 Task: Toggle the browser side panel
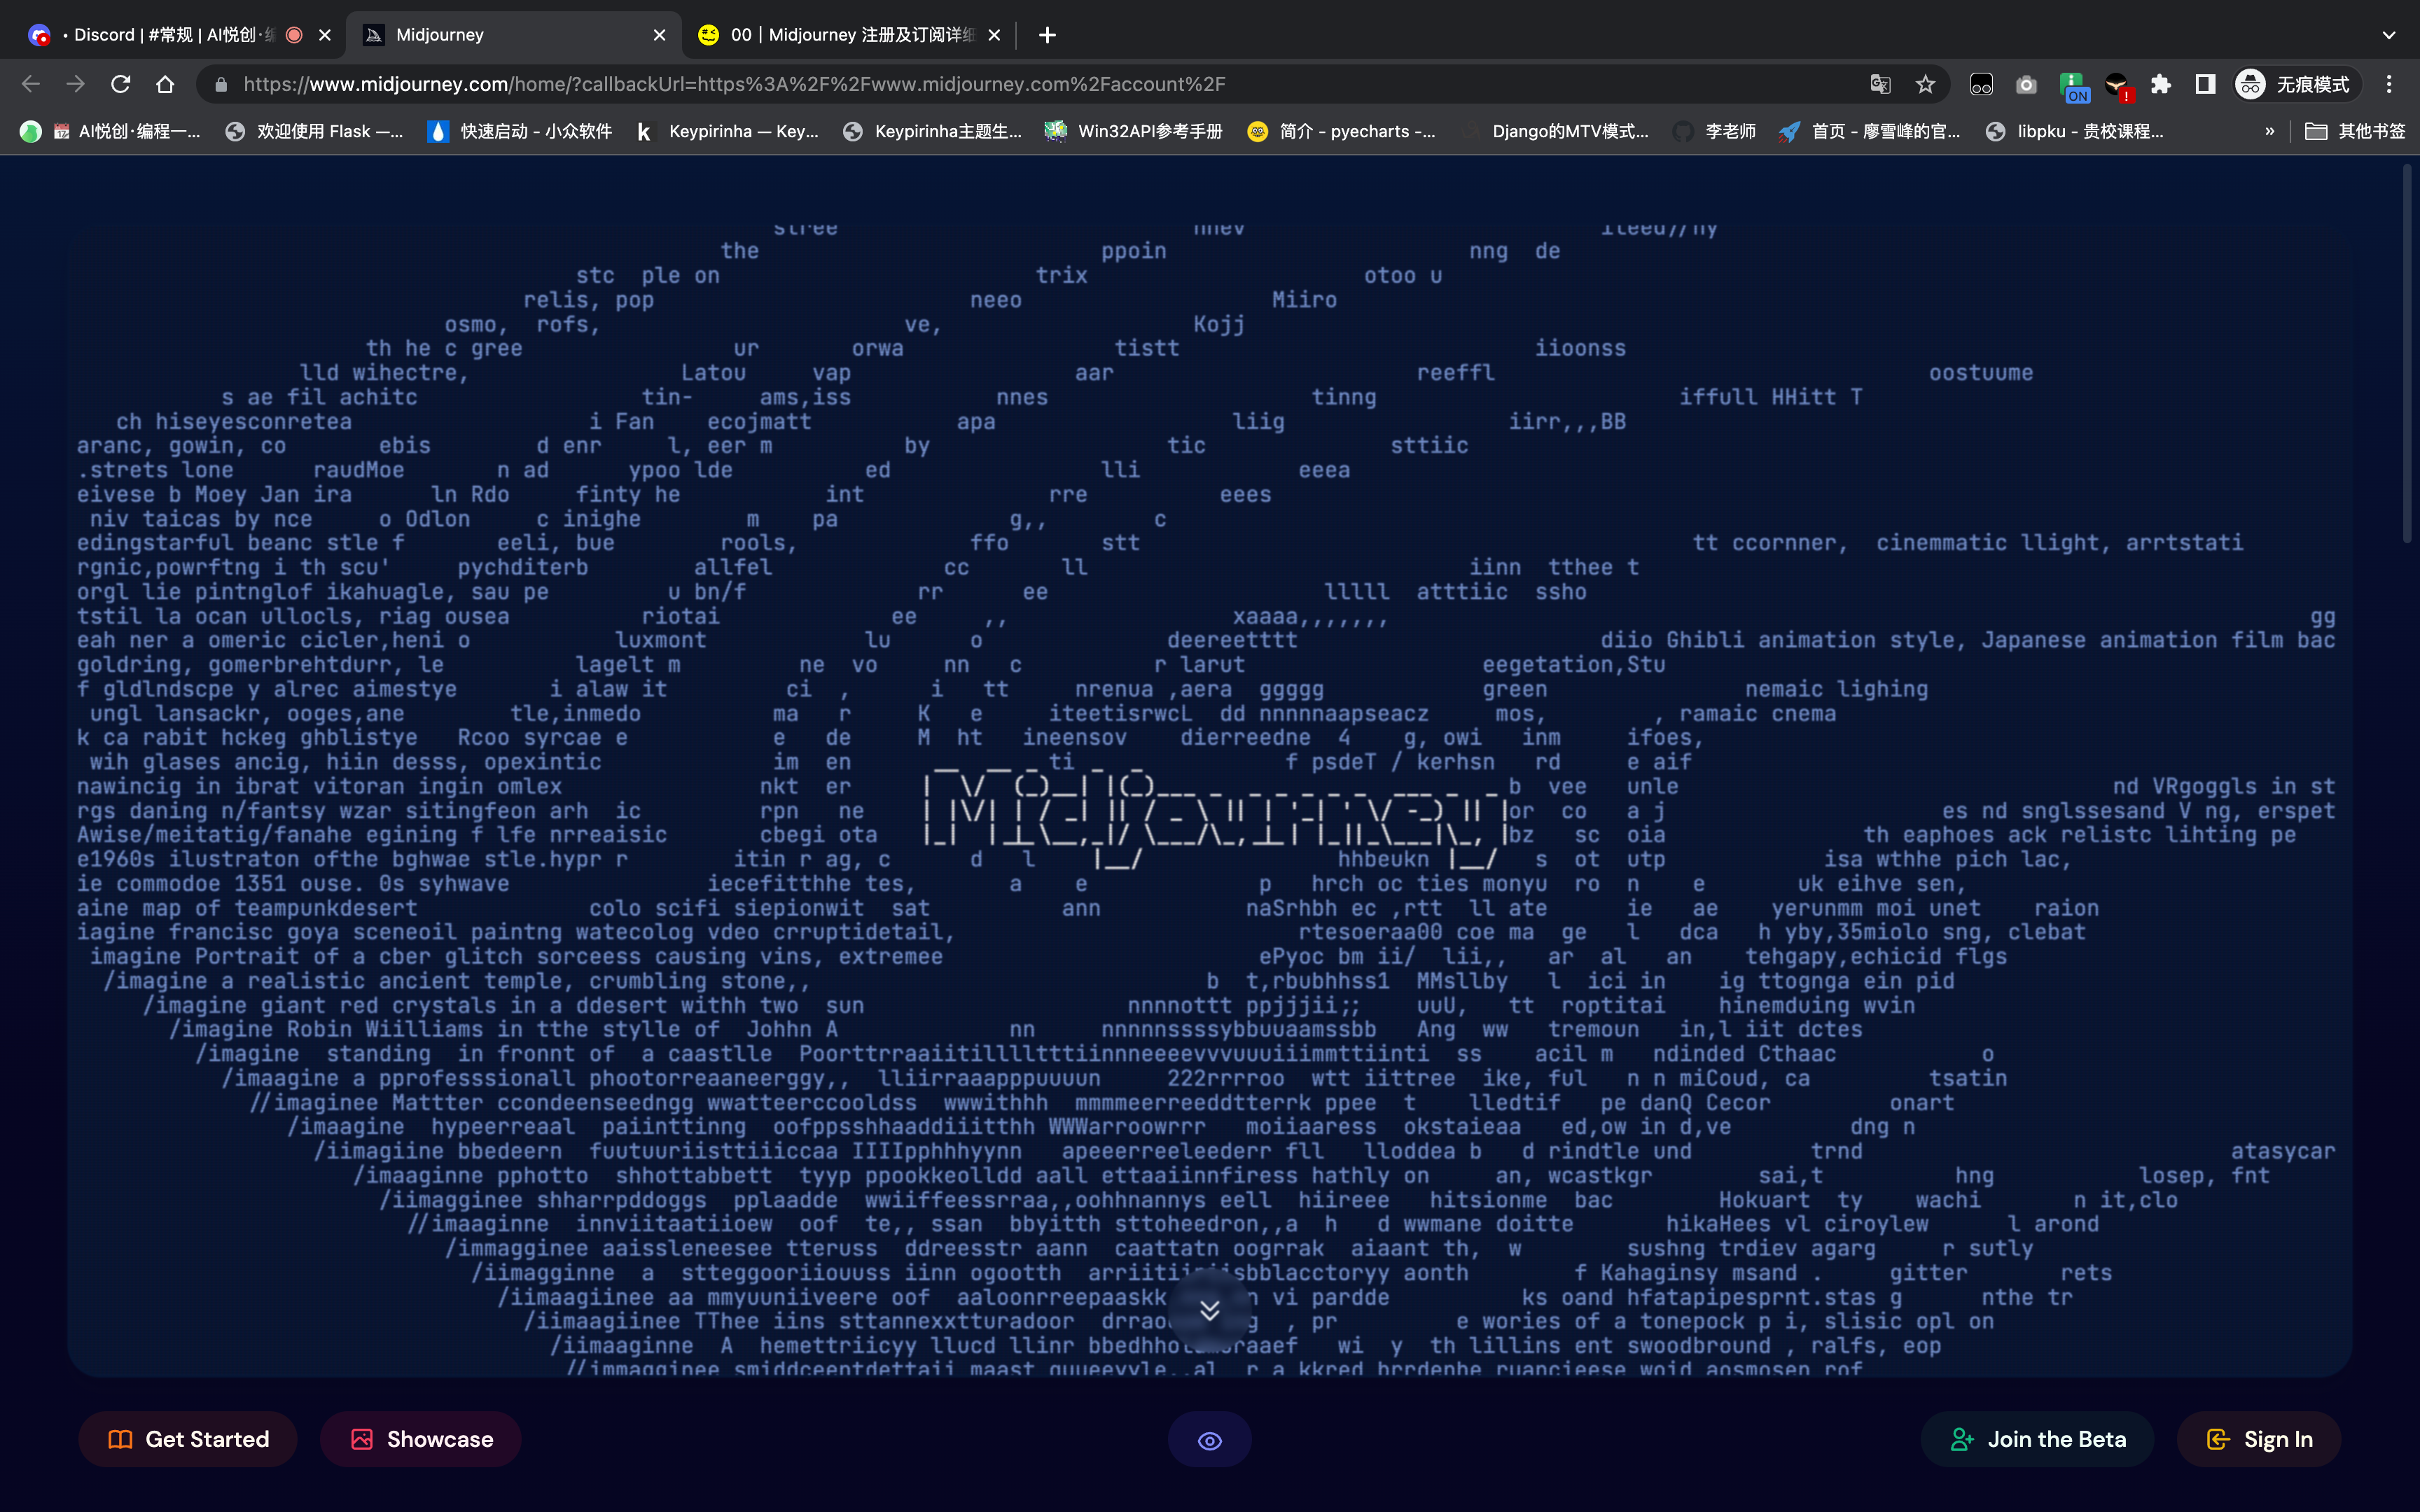(x=2205, y=84)
